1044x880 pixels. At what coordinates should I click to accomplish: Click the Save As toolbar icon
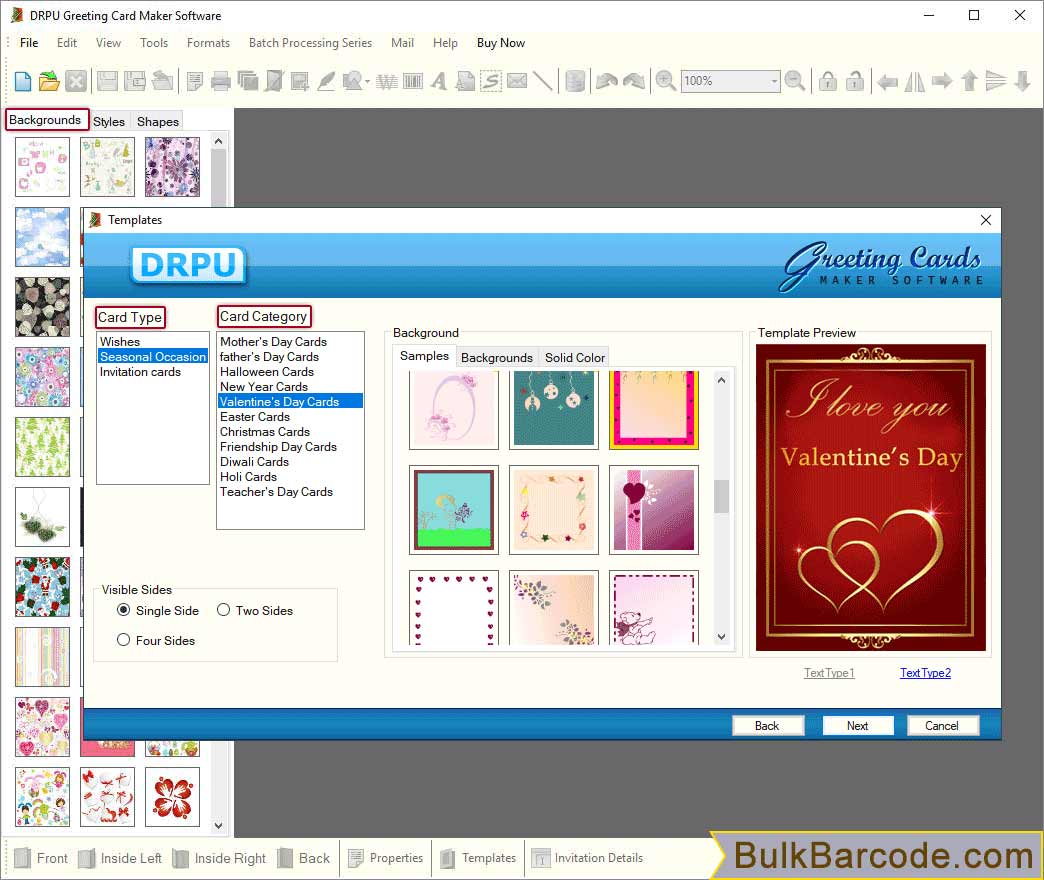(134, 81)
